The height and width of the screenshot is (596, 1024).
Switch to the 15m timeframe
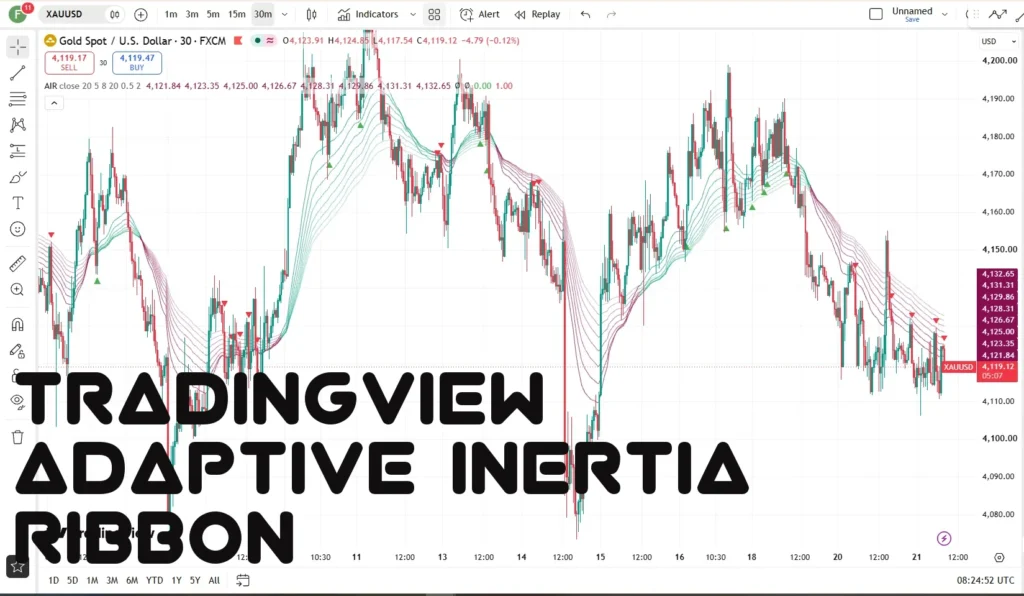coord(236,14)
